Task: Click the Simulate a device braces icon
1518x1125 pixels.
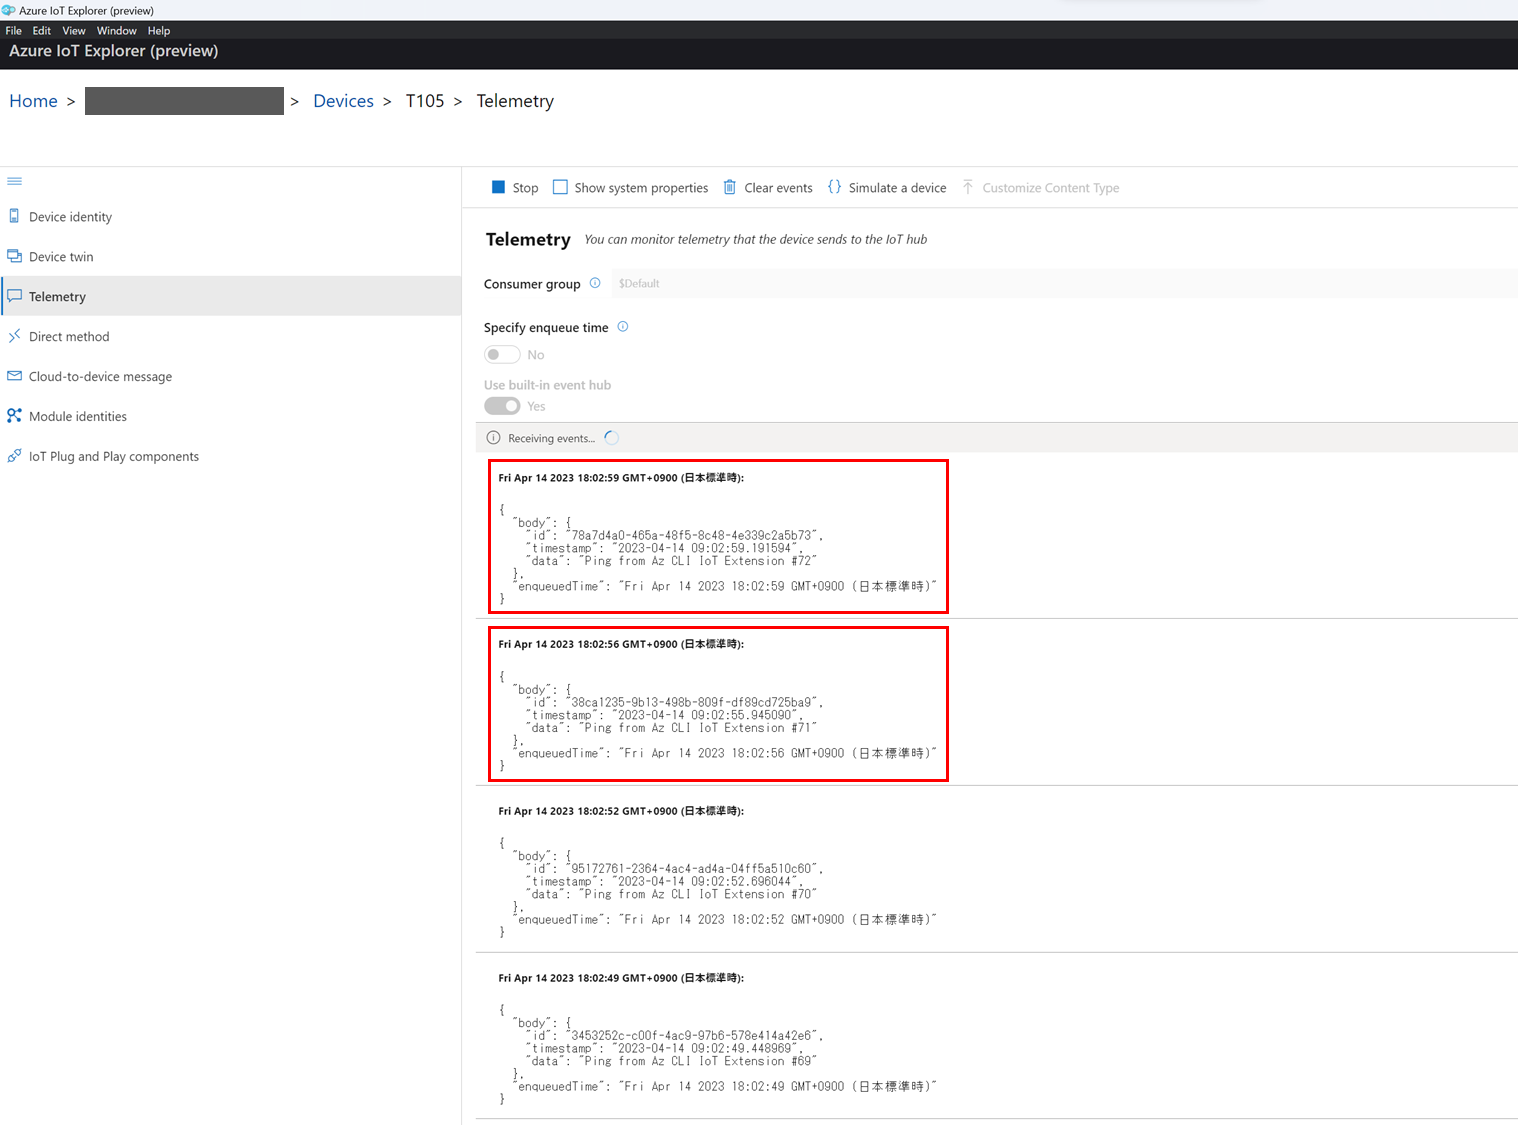Action: 834,187
